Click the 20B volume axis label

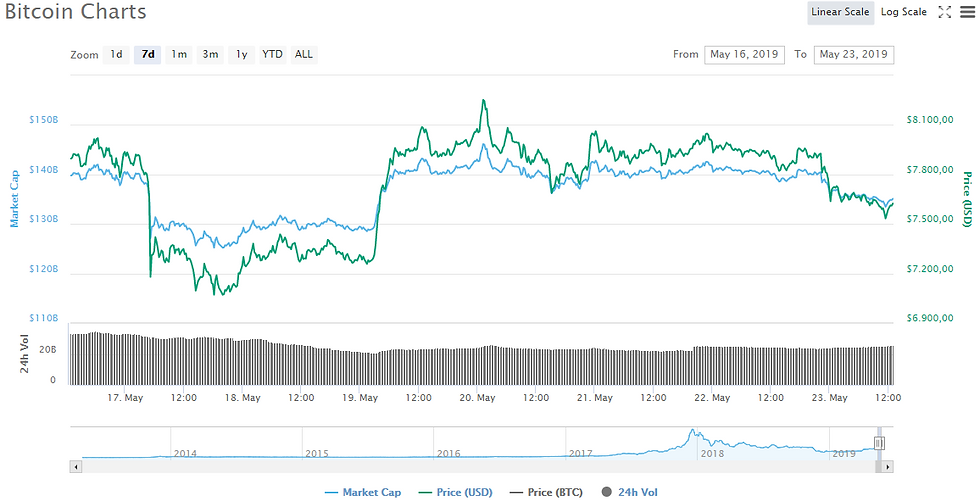pyautogui.click(x=48, y=350)
